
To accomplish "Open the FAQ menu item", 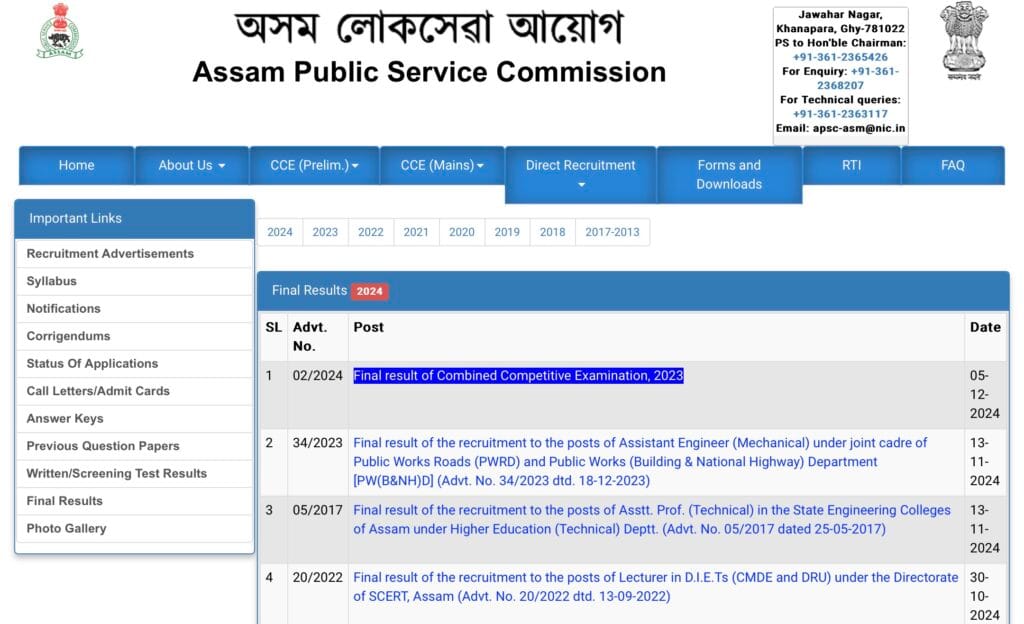I will 953,166.
